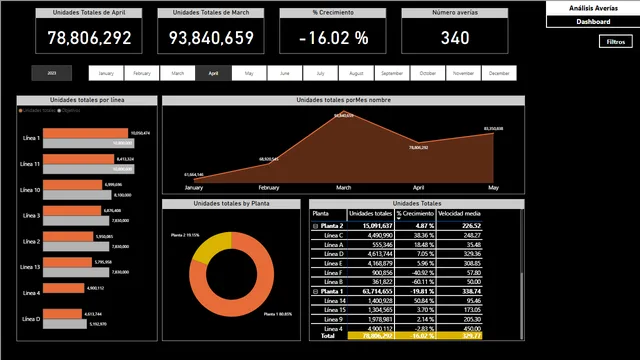Image resolution: width=640 pixels, height=360 pixels.
Task: Select the September month slicer
Action: click(x=392, y=73)
